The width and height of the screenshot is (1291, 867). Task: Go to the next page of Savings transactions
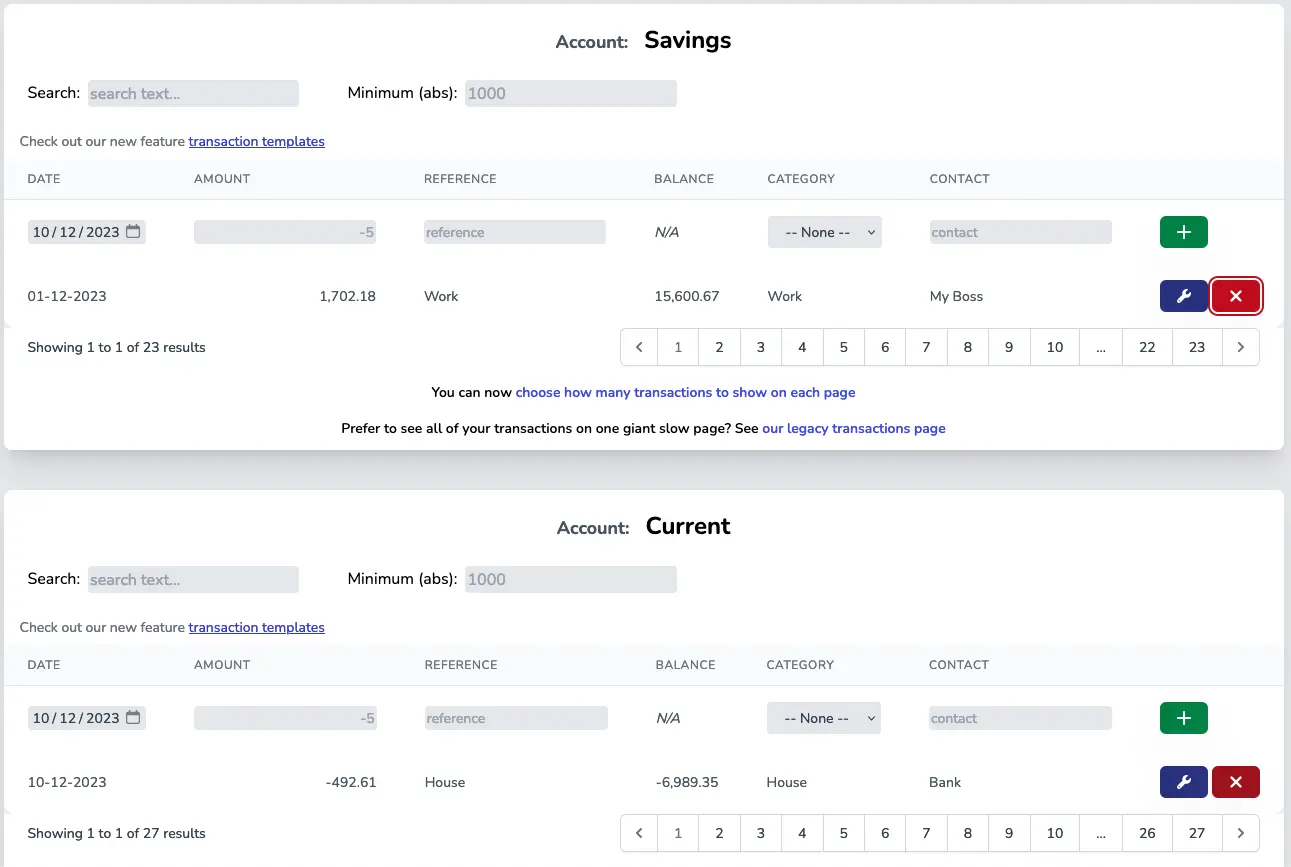pos(1240,347)
